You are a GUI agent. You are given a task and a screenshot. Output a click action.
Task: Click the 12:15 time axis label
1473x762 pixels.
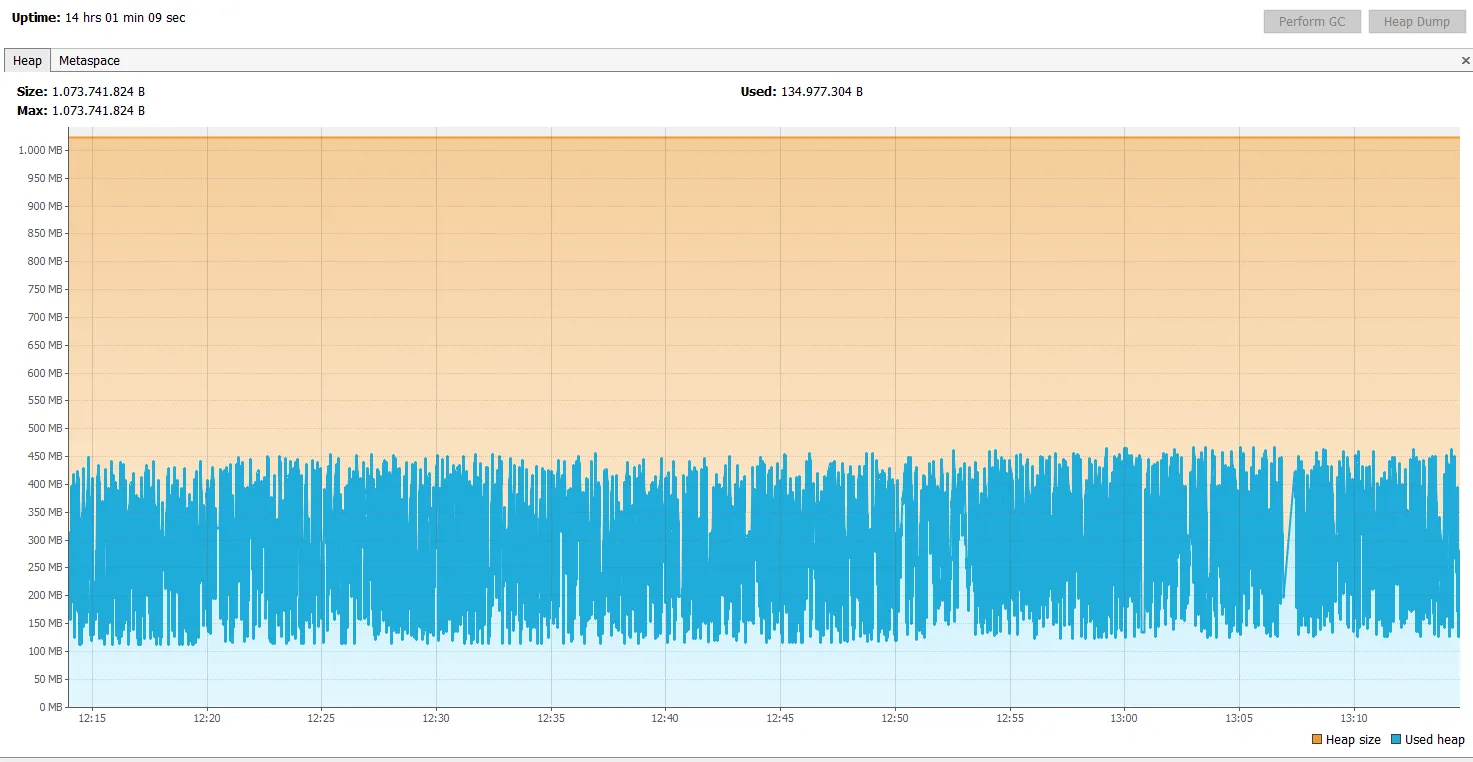coord(92,718)
